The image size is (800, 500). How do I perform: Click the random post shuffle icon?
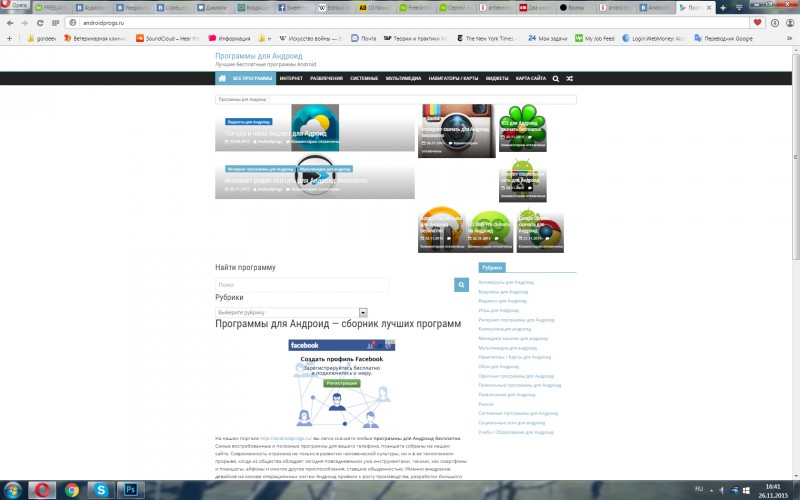(569, 79)
